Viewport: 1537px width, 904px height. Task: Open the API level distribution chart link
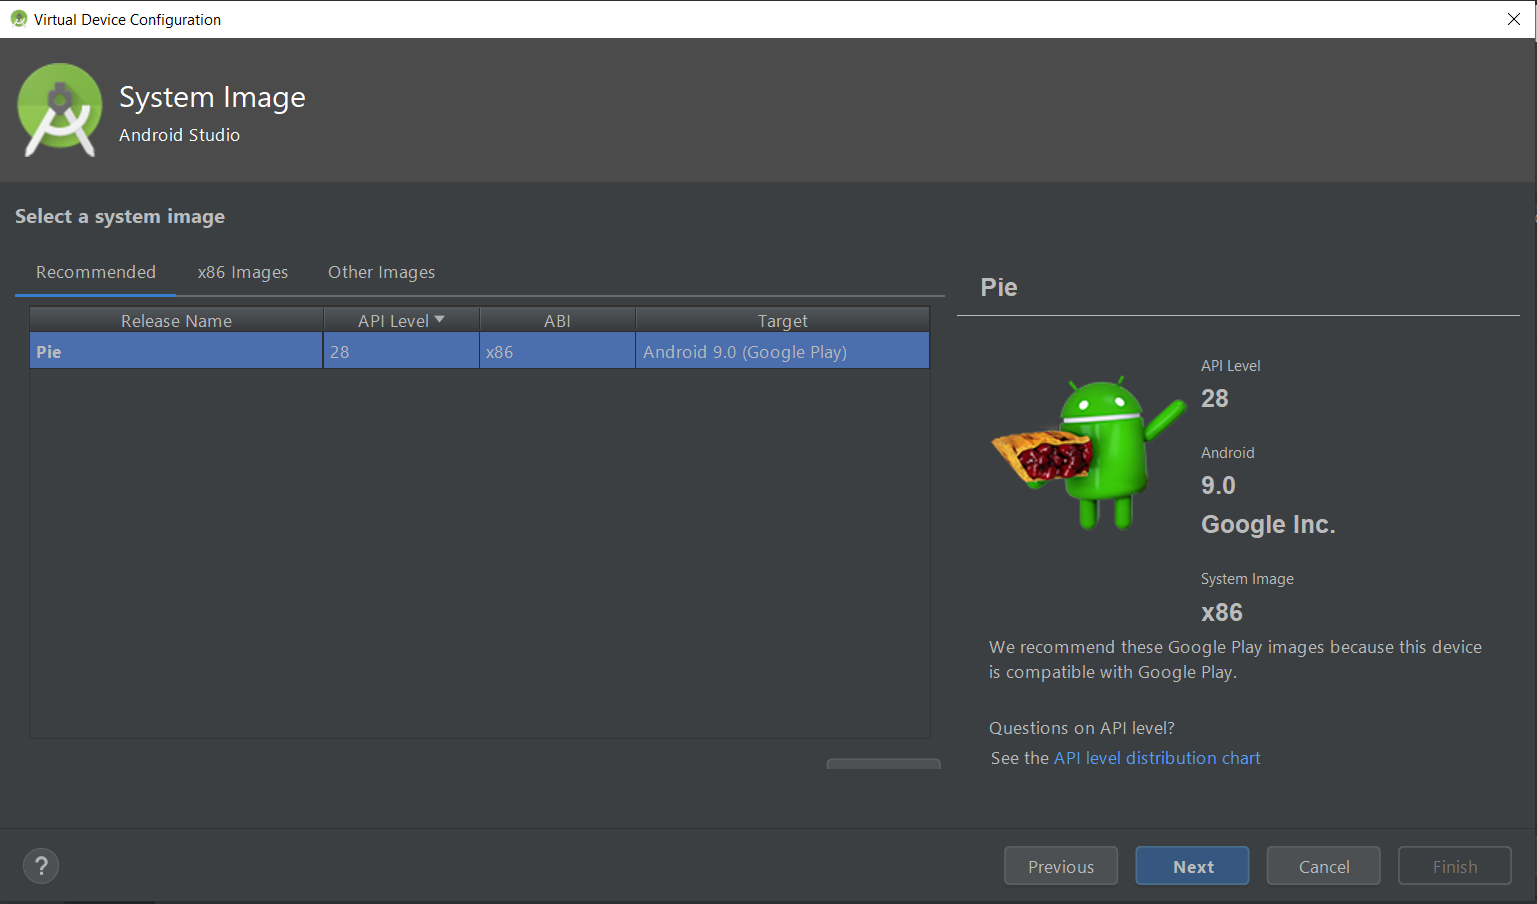[1157, 758]
